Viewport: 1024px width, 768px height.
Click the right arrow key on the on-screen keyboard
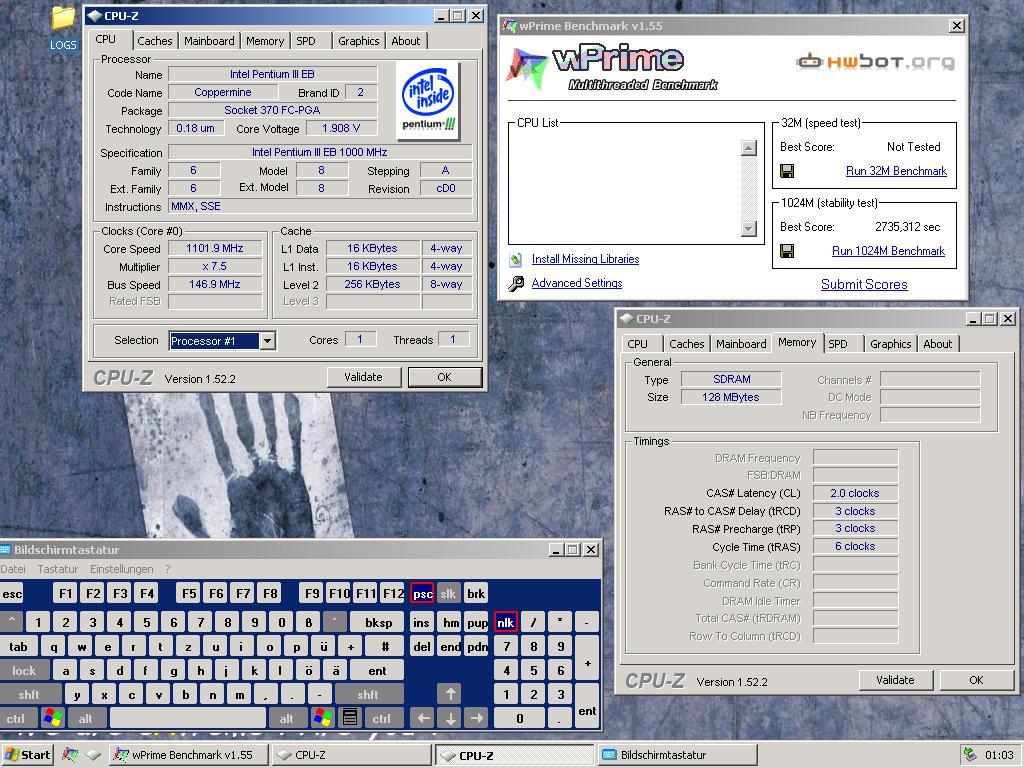(x=477, y=718)
